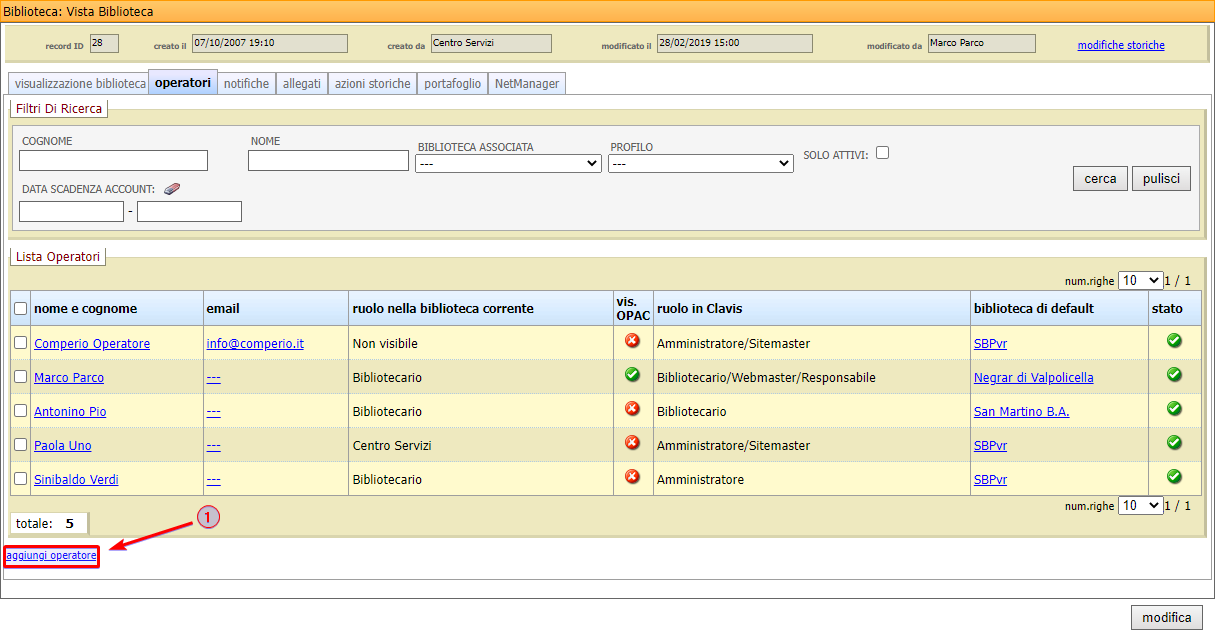Click green stato icon for Sinibaldo Verdi
Screen dimensions: 1215x632
click(x=1174, y=477)
